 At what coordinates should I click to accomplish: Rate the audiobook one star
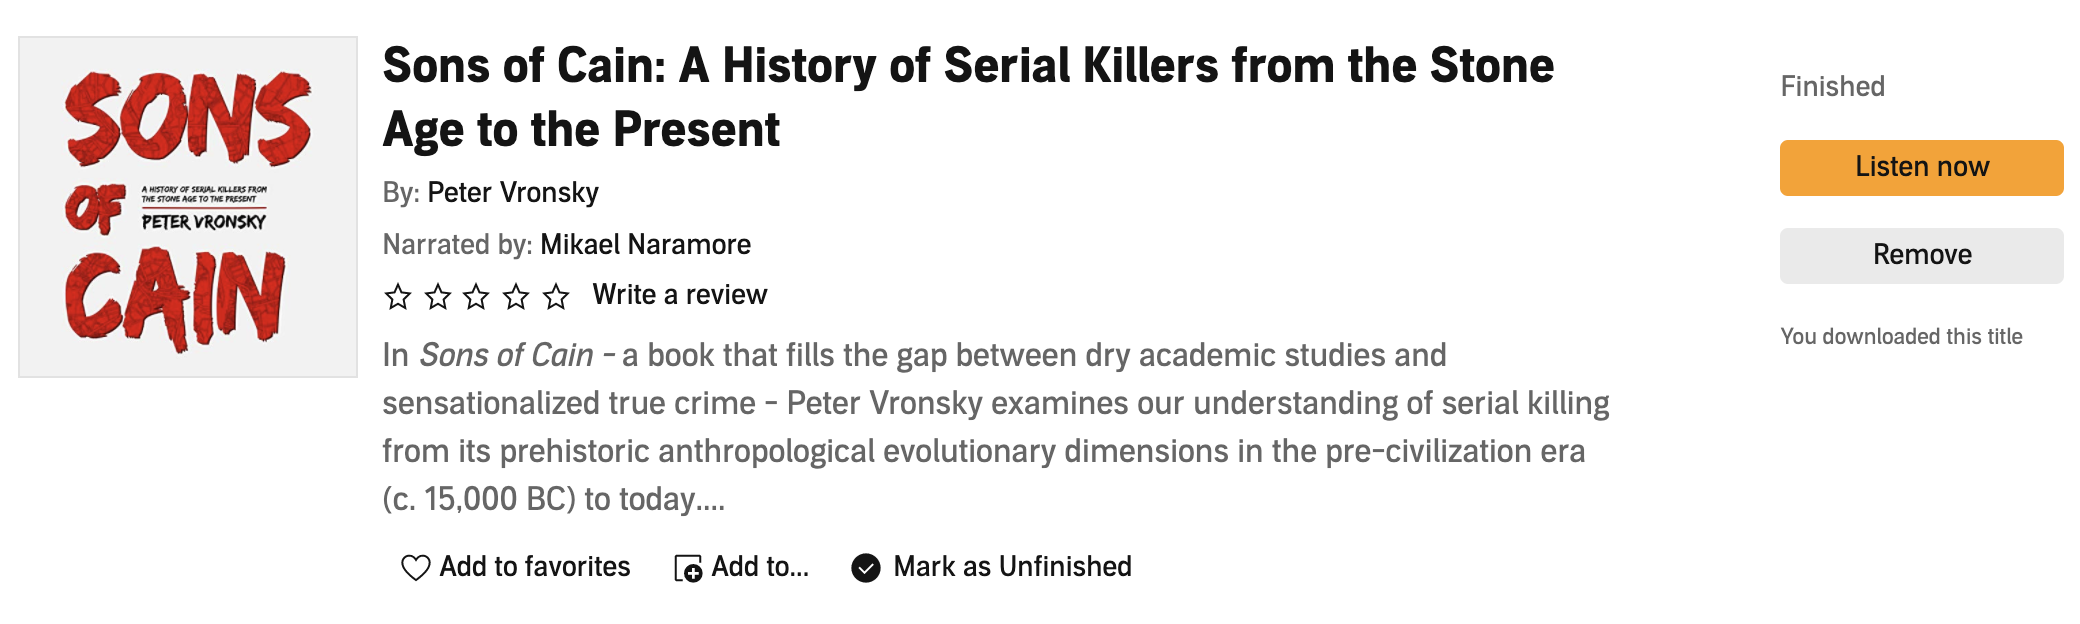[398, 296]
